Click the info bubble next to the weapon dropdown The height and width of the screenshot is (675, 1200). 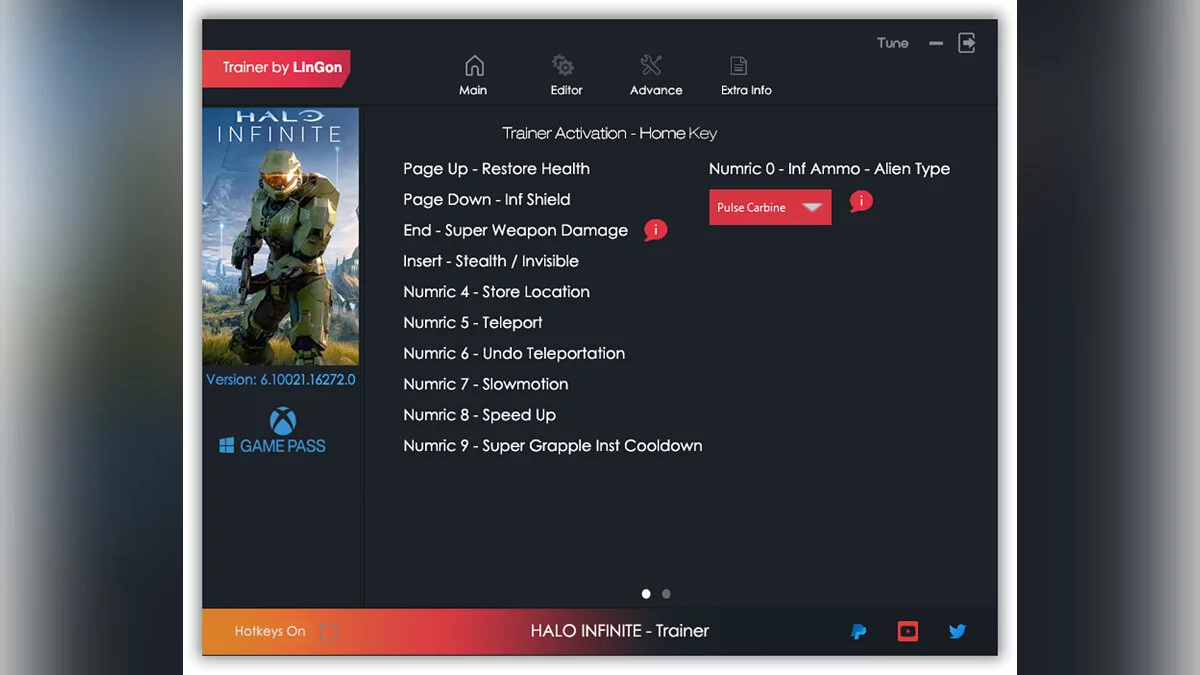coord(860,201)
